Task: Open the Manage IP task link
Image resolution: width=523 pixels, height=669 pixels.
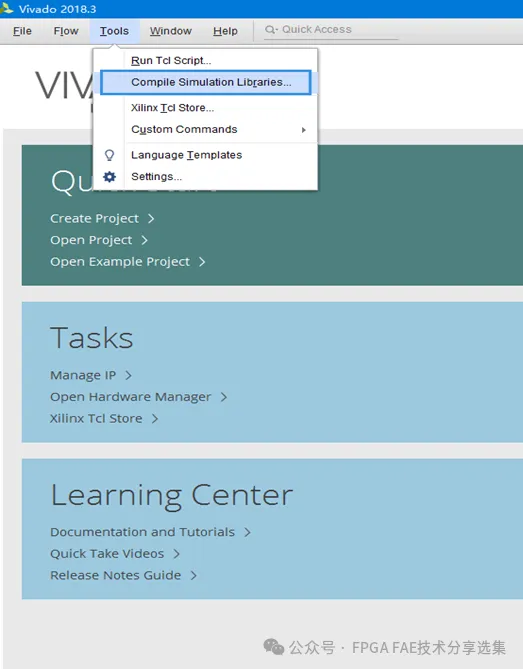Action: pos(83,375)
